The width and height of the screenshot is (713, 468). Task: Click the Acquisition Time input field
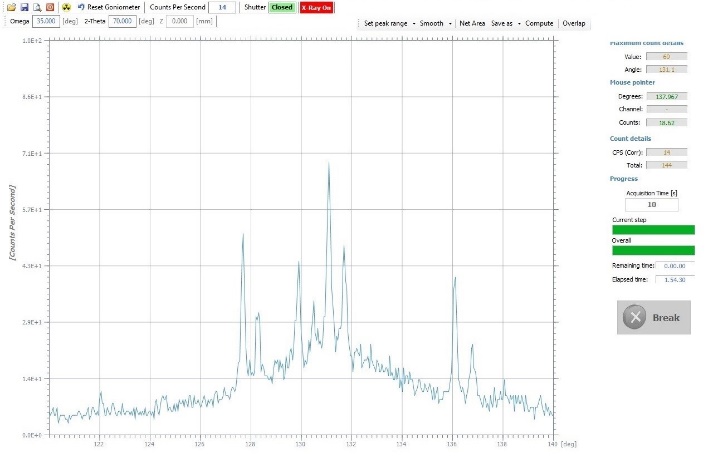[x=652, y=205]
